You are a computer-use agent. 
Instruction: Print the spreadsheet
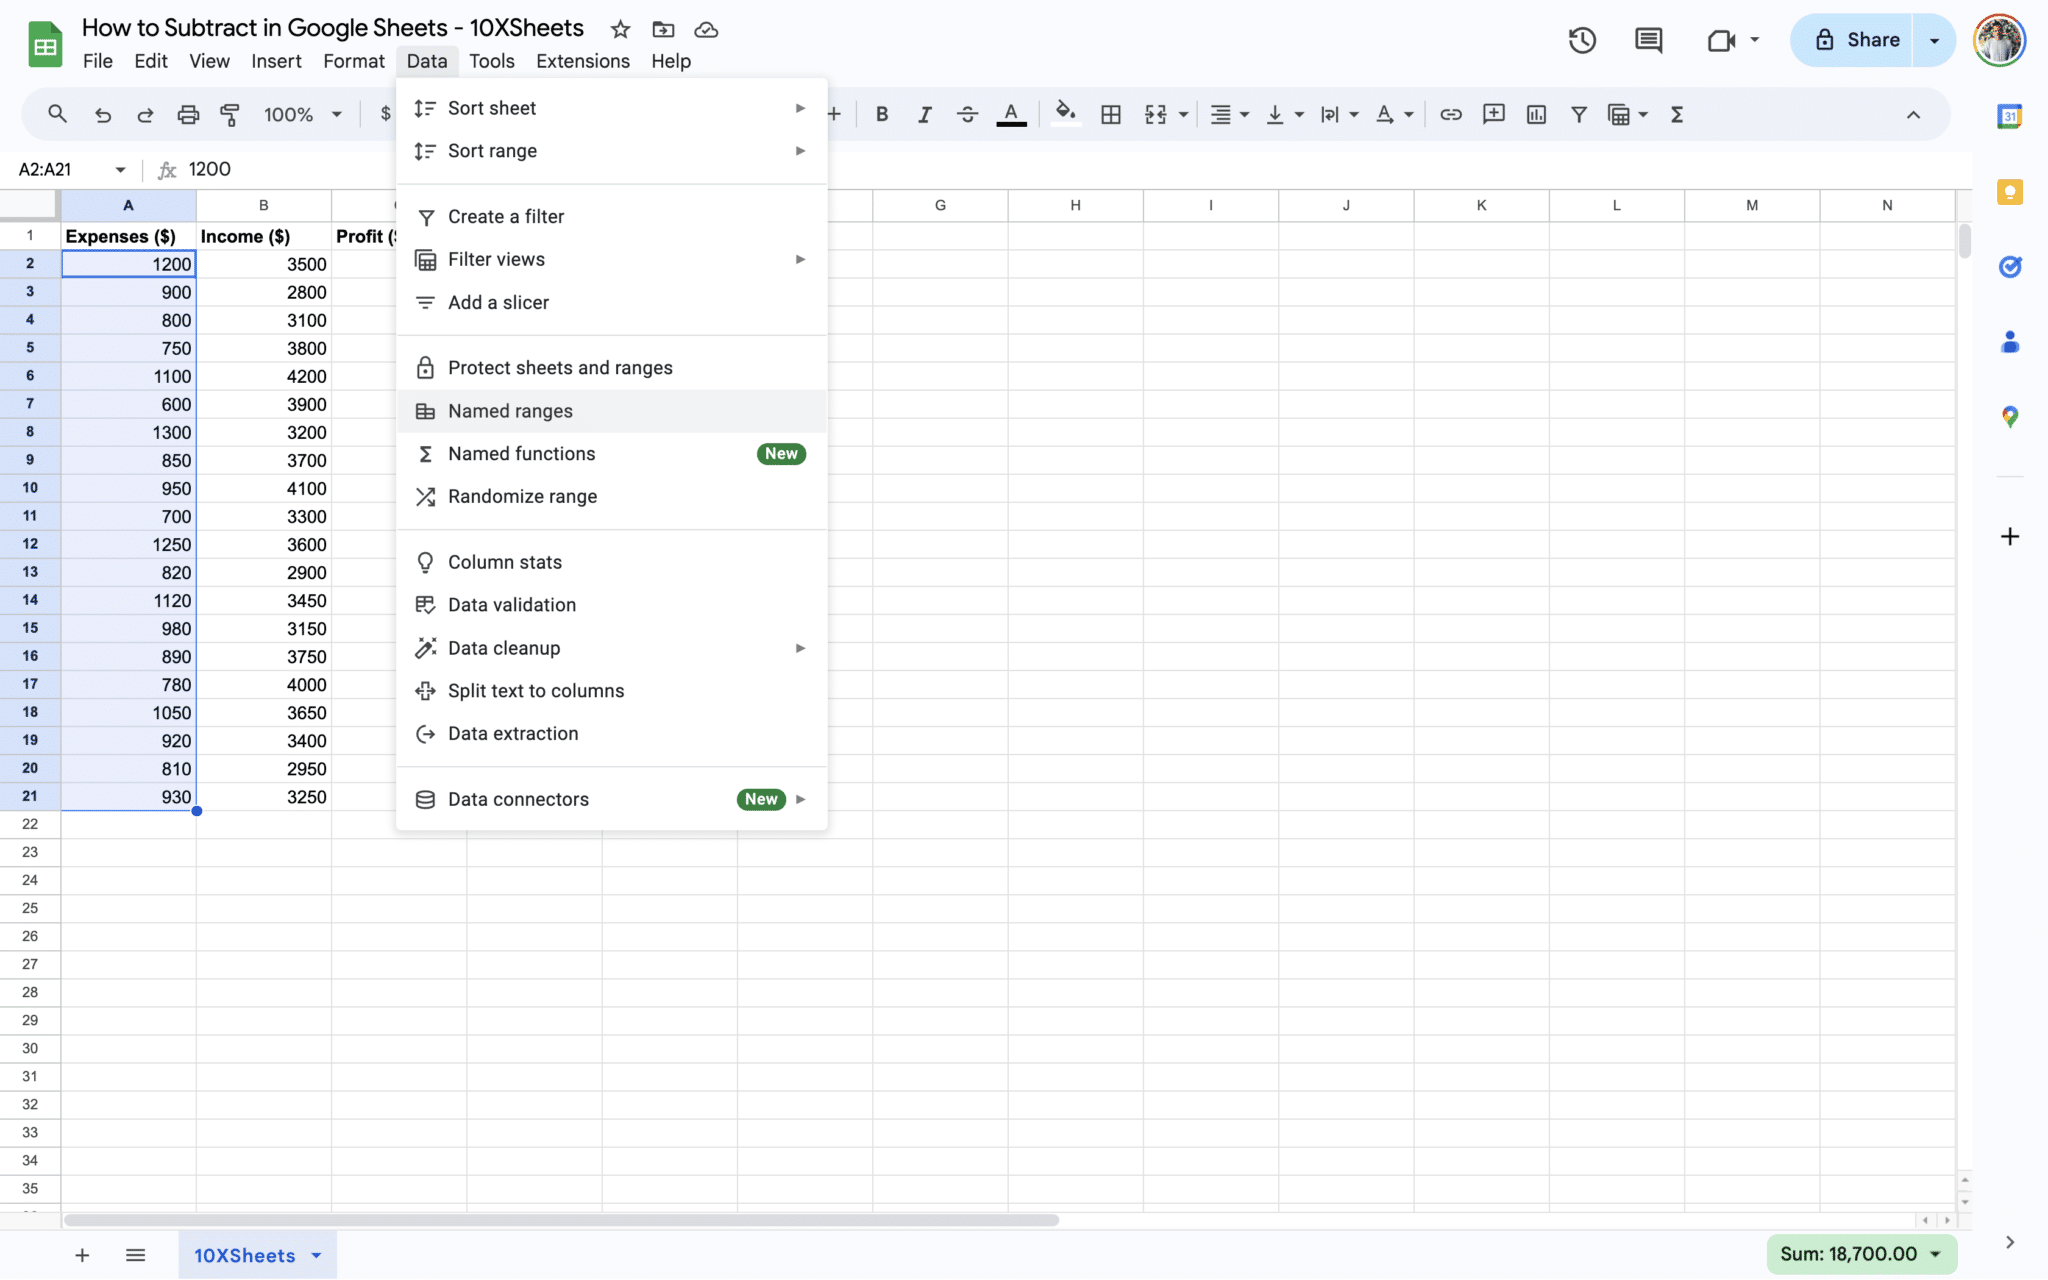coord(188,114)
